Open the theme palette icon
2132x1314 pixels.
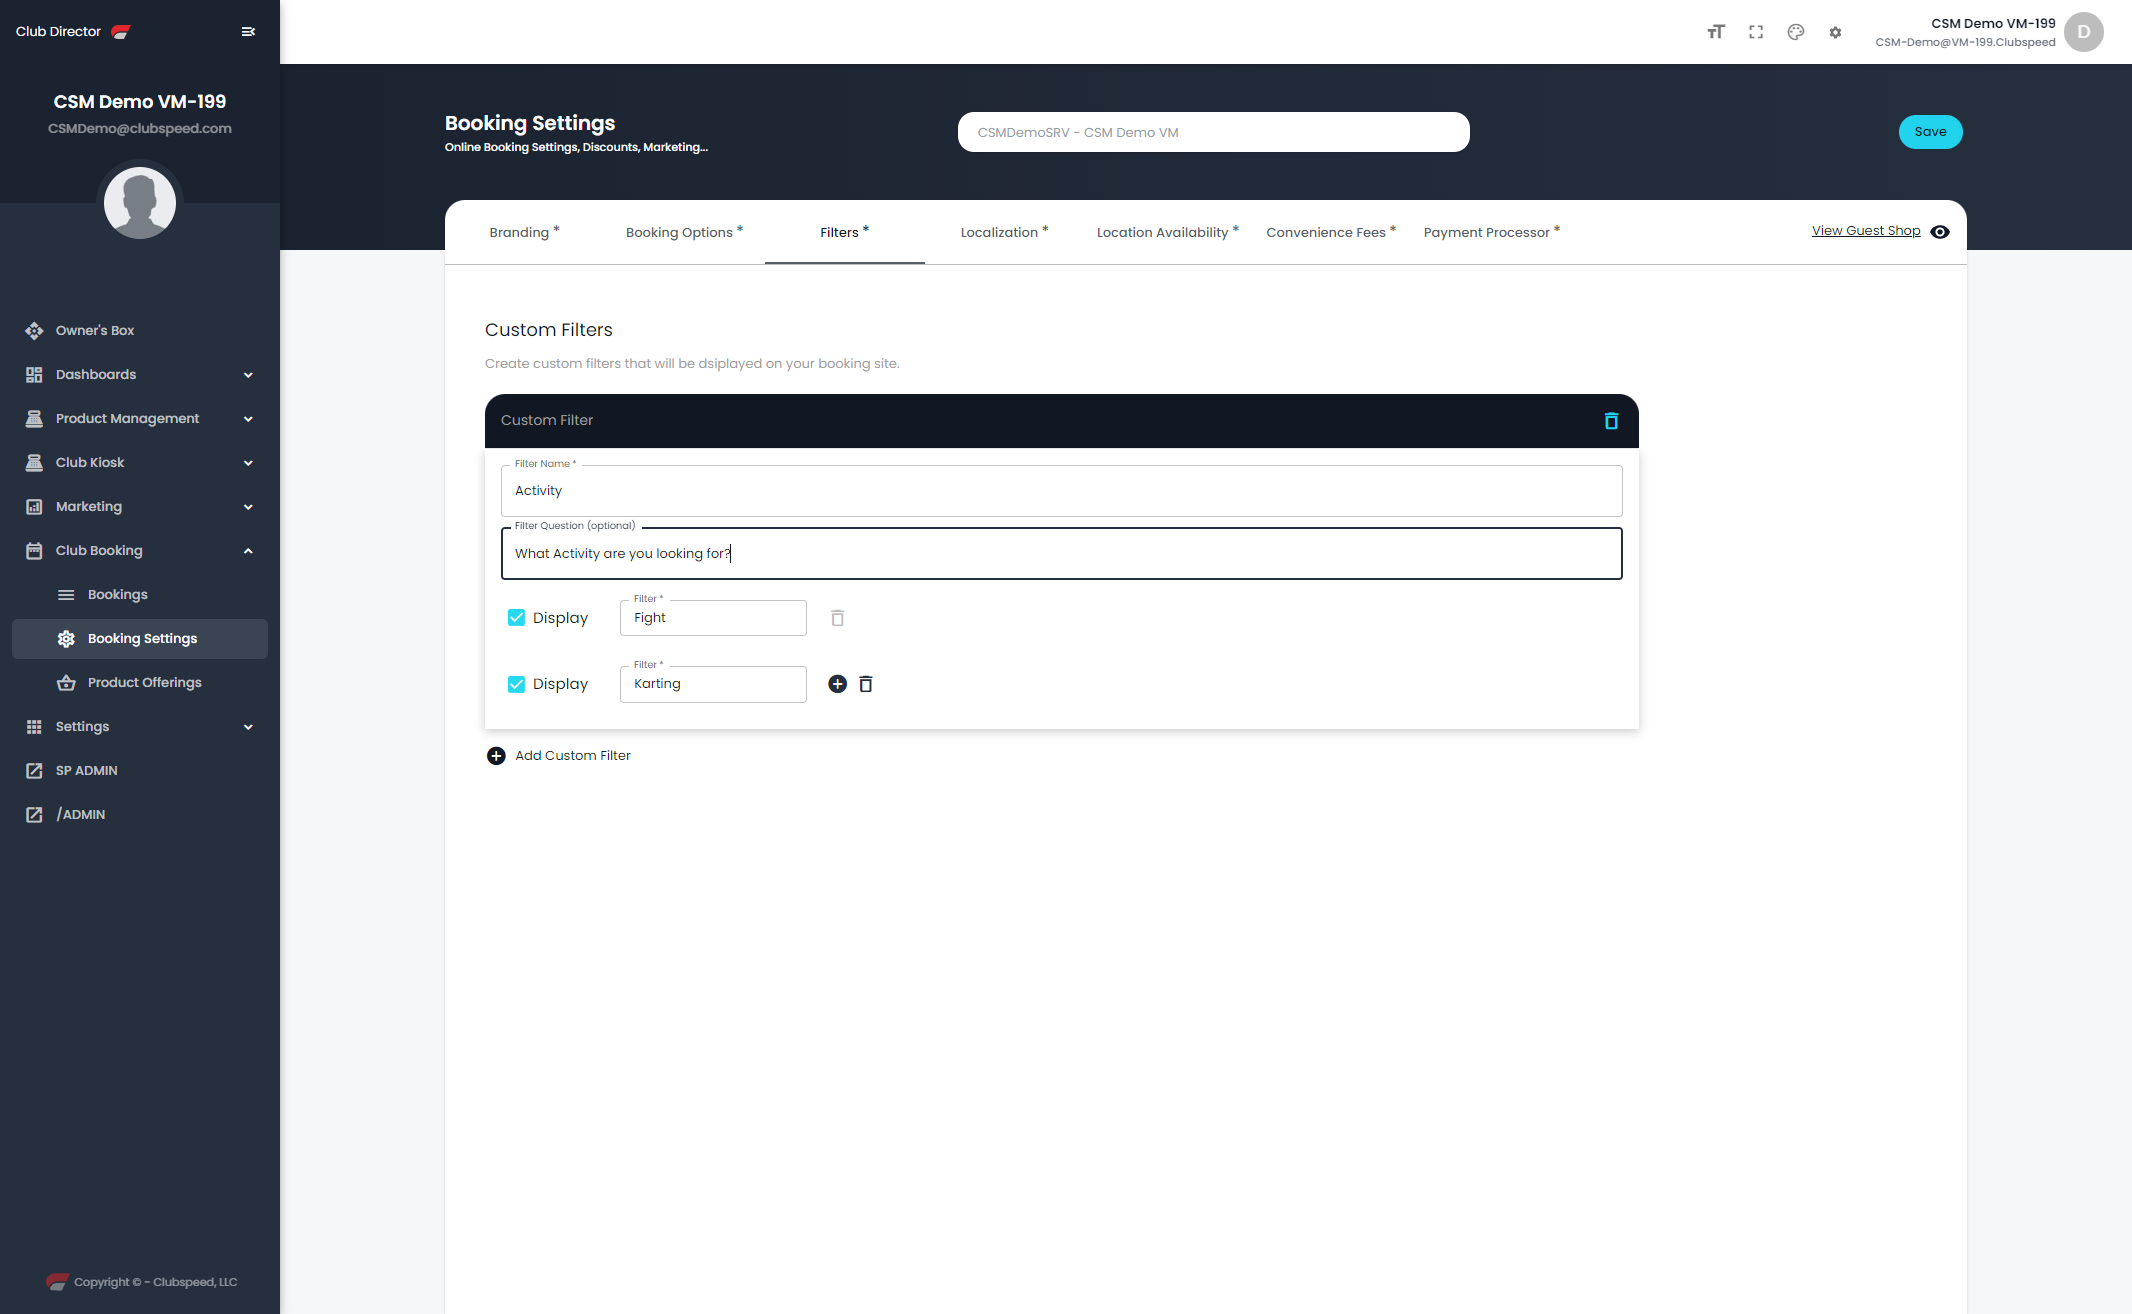pos(1796,32)
